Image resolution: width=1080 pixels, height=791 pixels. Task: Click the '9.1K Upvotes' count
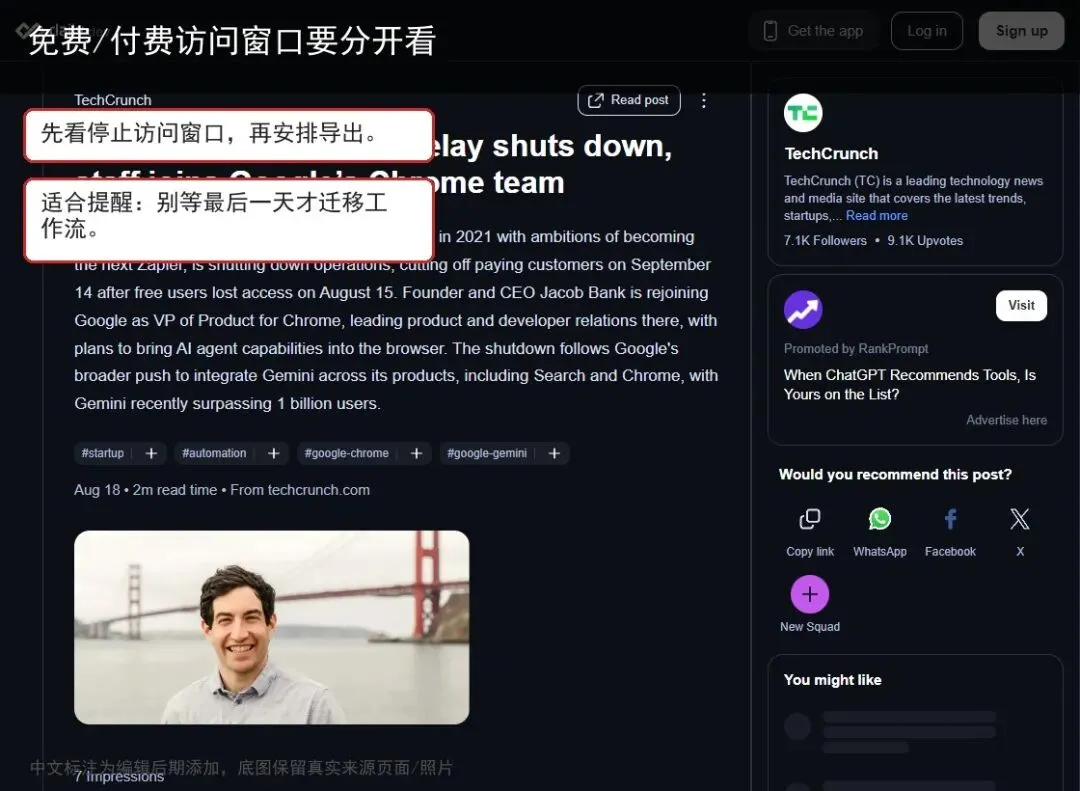925,240
